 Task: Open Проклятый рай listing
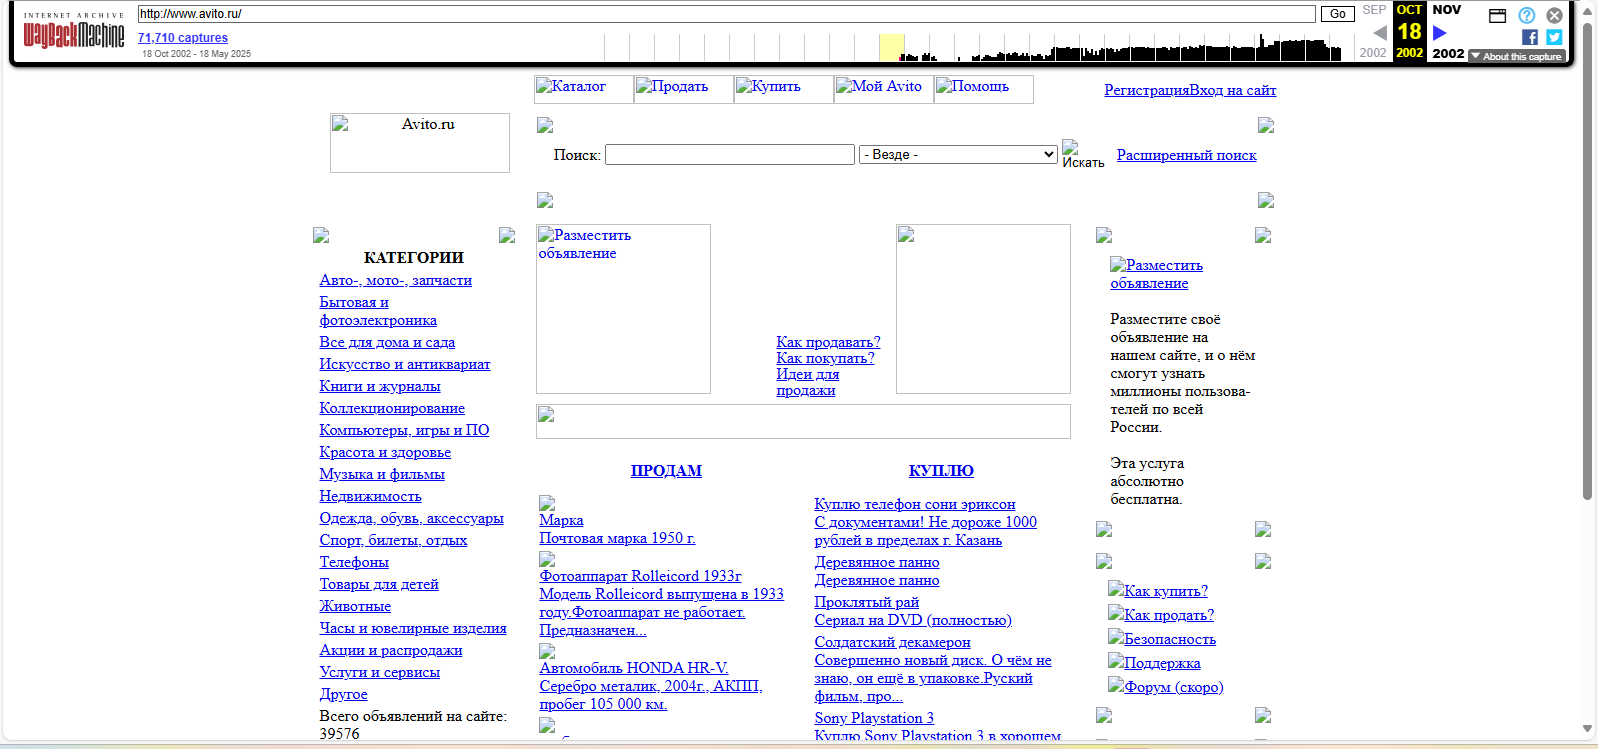(x=867, y=602)
